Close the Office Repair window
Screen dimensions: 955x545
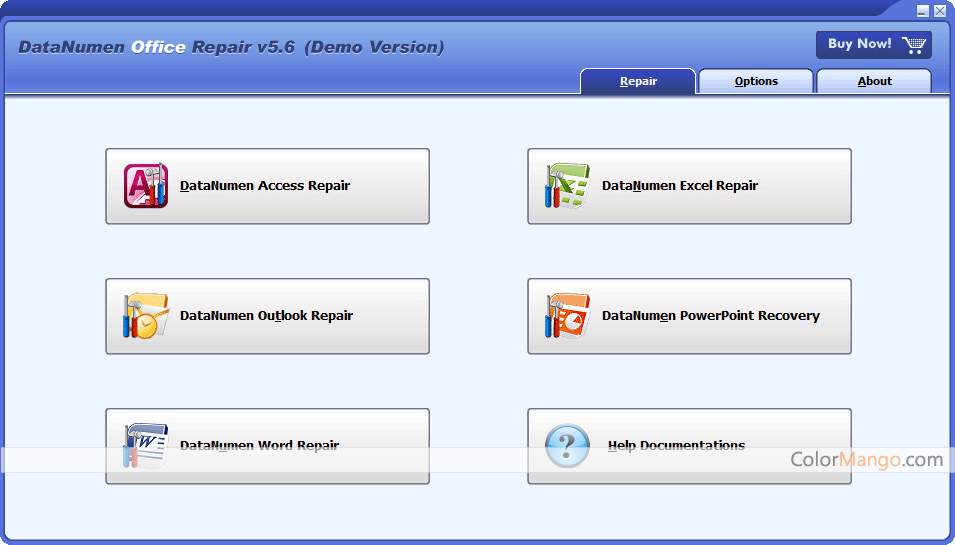(x=940, y=10)
